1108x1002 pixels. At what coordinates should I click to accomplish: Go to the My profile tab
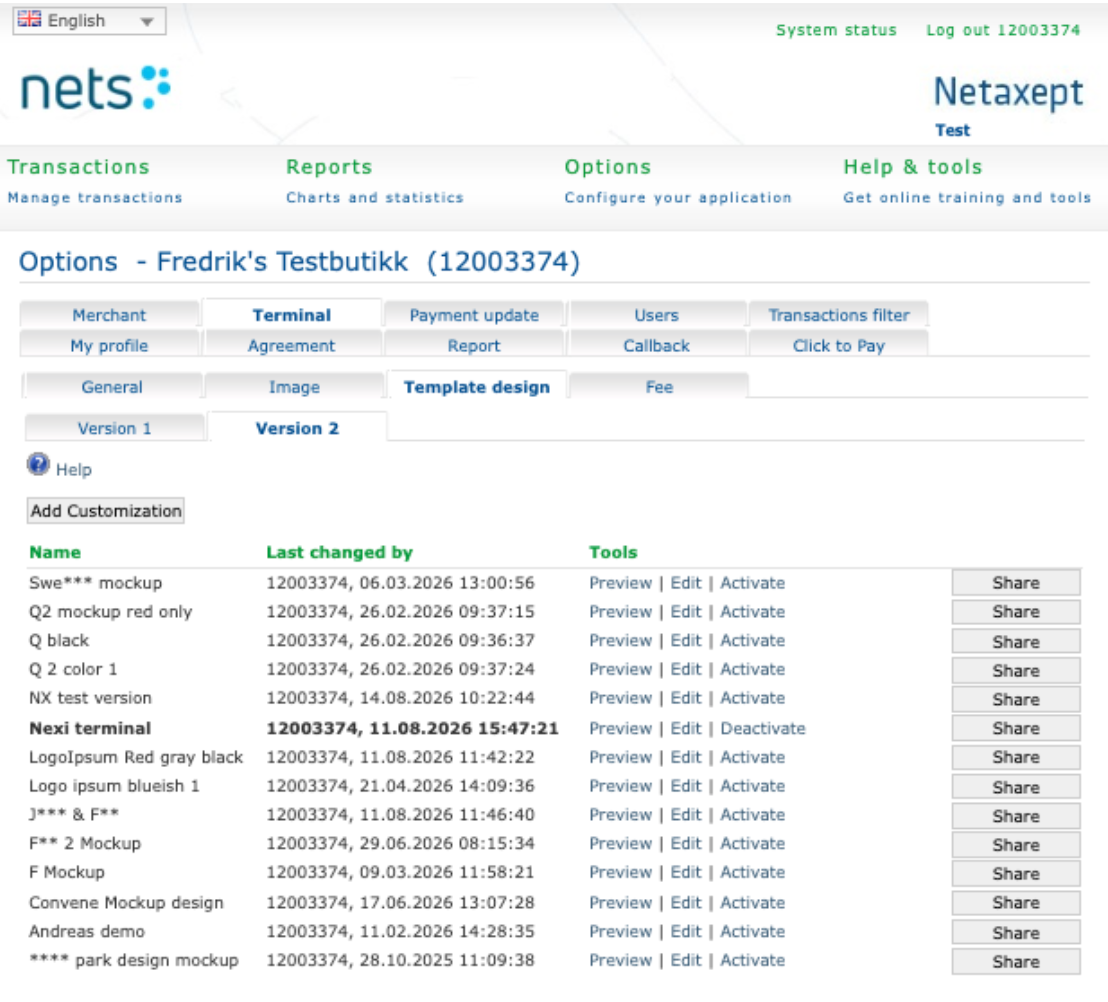point(110,346)
